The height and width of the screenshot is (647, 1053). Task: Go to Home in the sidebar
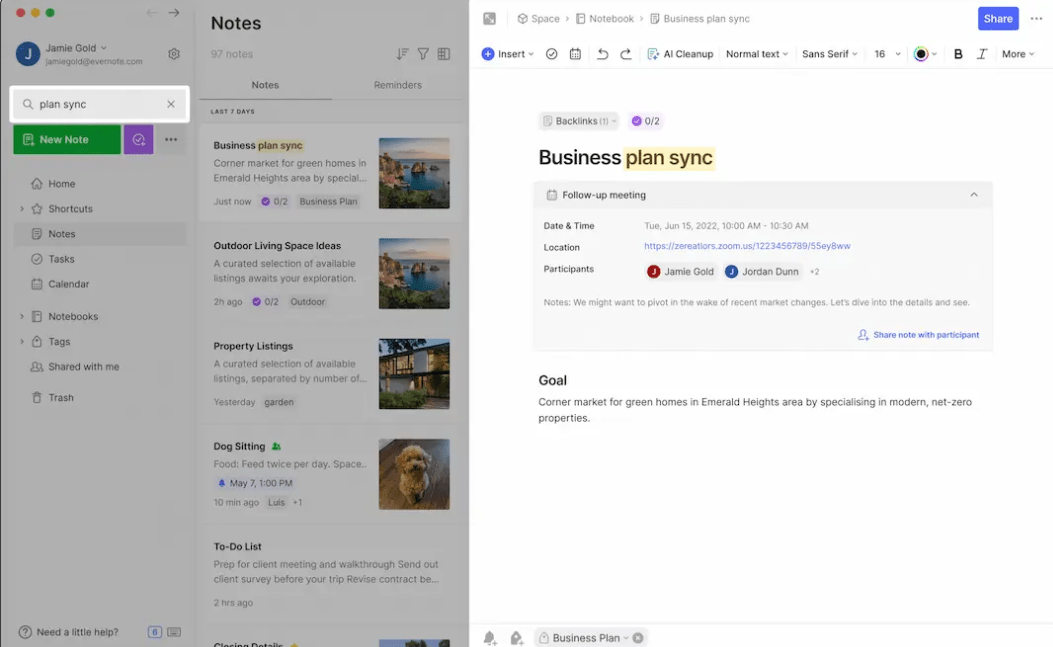coord(99,183)
